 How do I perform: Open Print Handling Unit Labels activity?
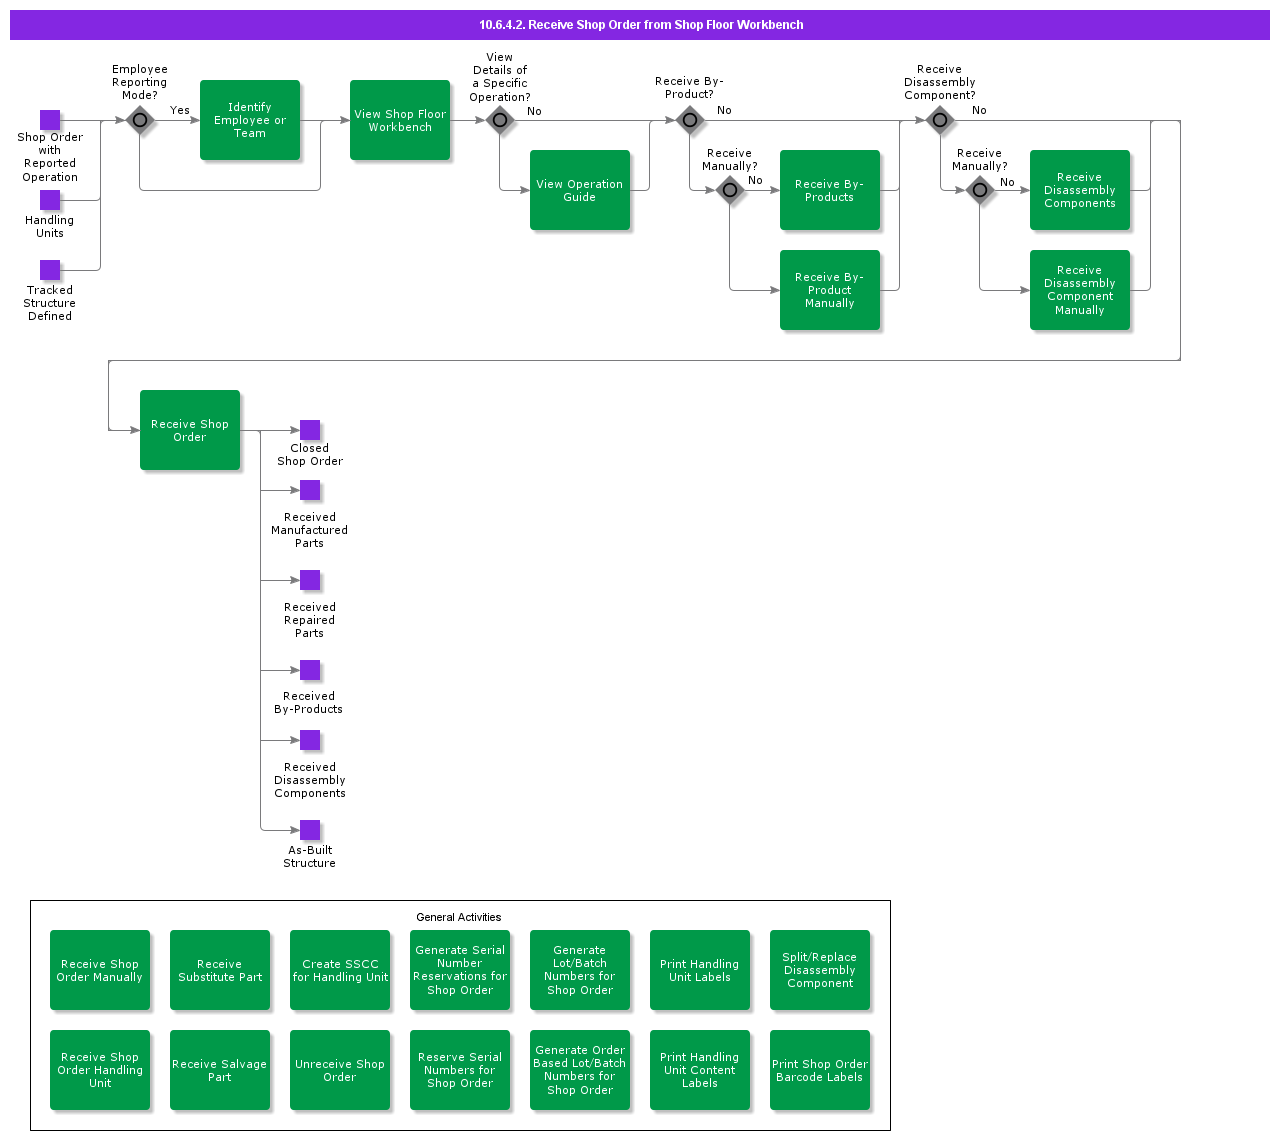700,970
